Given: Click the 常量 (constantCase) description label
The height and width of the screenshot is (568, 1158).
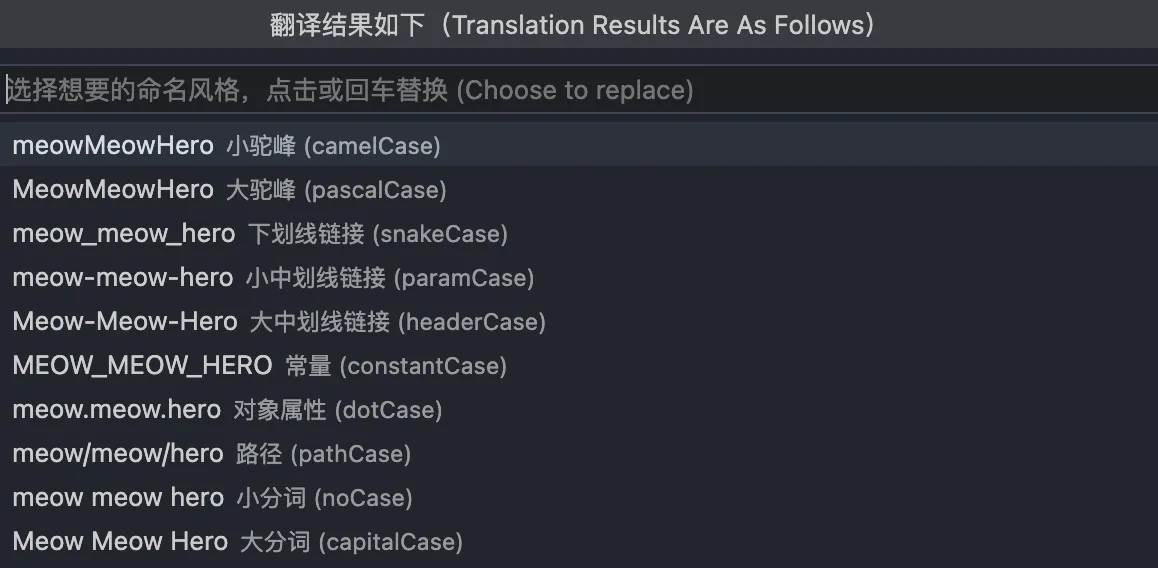Looking at the screenshot, I should [396, 366].
